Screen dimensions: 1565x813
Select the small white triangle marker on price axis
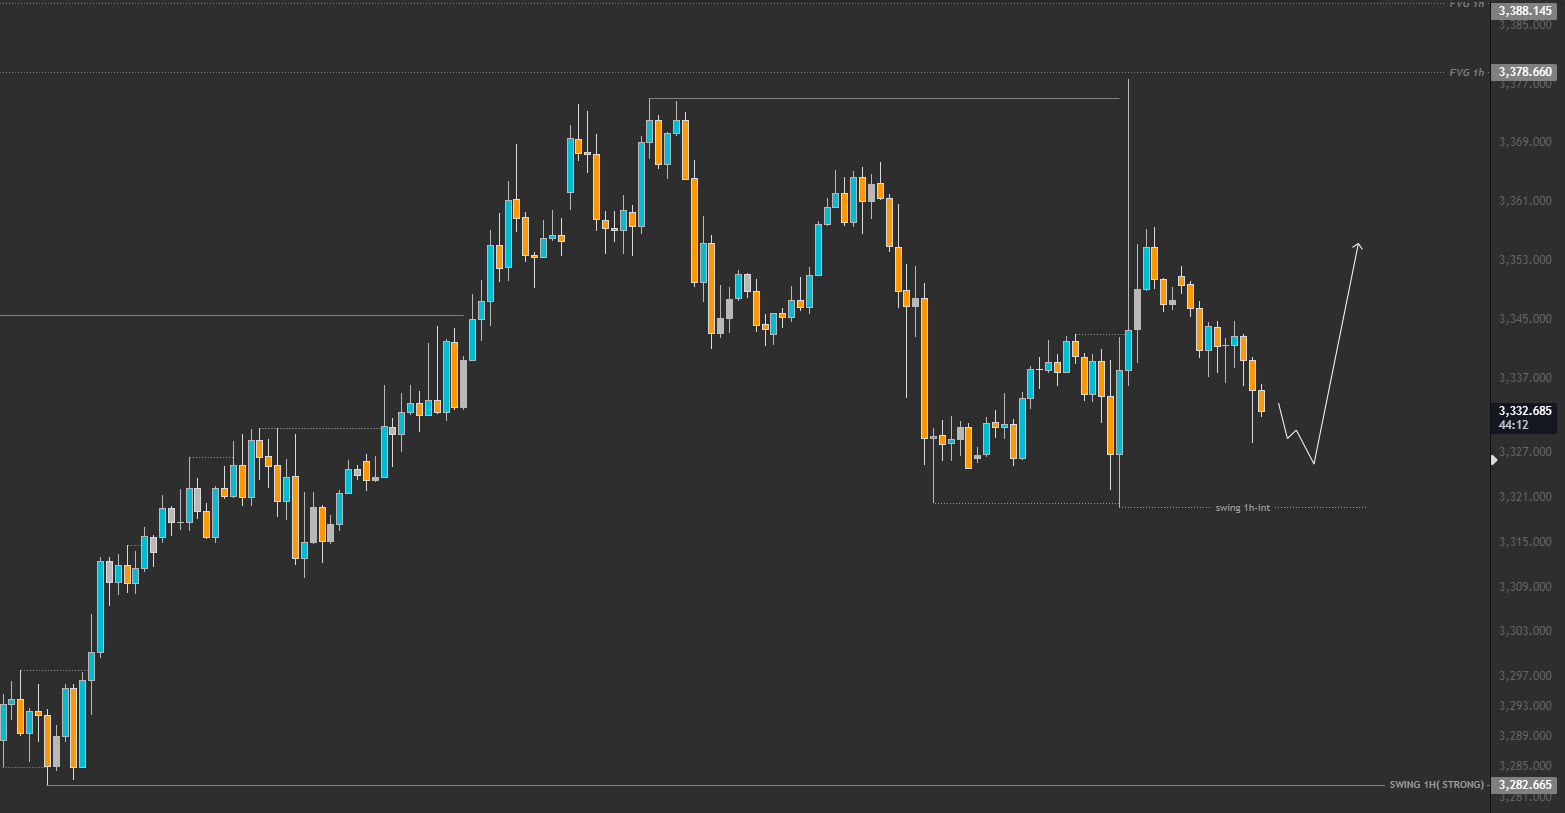[1494, 460]
